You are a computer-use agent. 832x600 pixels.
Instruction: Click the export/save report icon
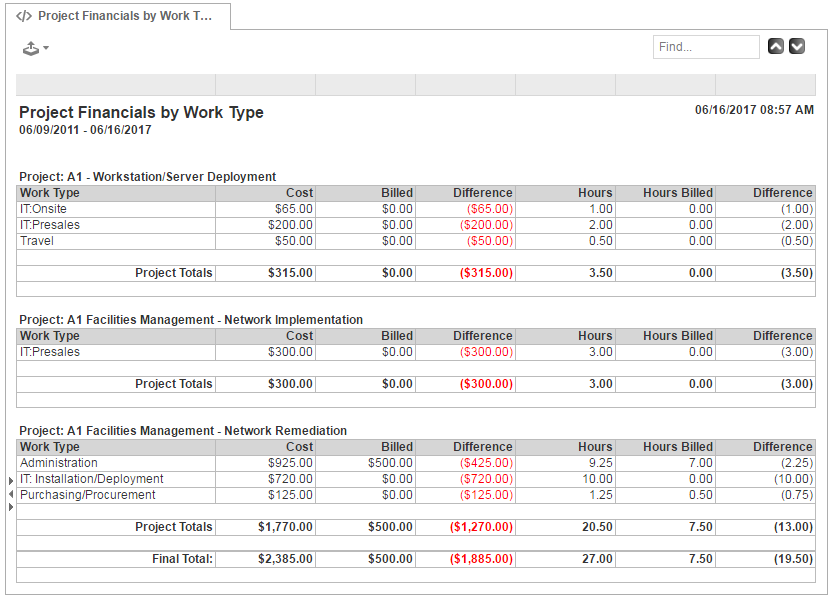coord(30,47)
